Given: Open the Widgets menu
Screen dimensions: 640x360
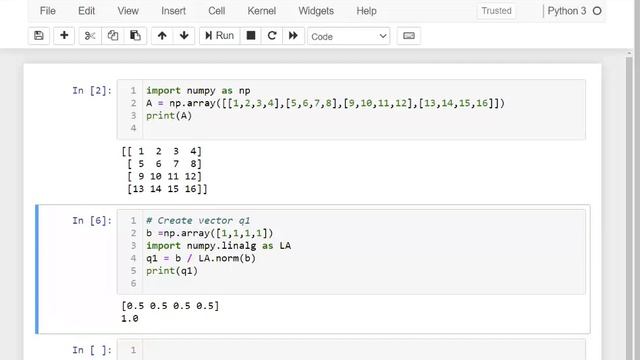Looking at the screenshot, I should (316, 11).
